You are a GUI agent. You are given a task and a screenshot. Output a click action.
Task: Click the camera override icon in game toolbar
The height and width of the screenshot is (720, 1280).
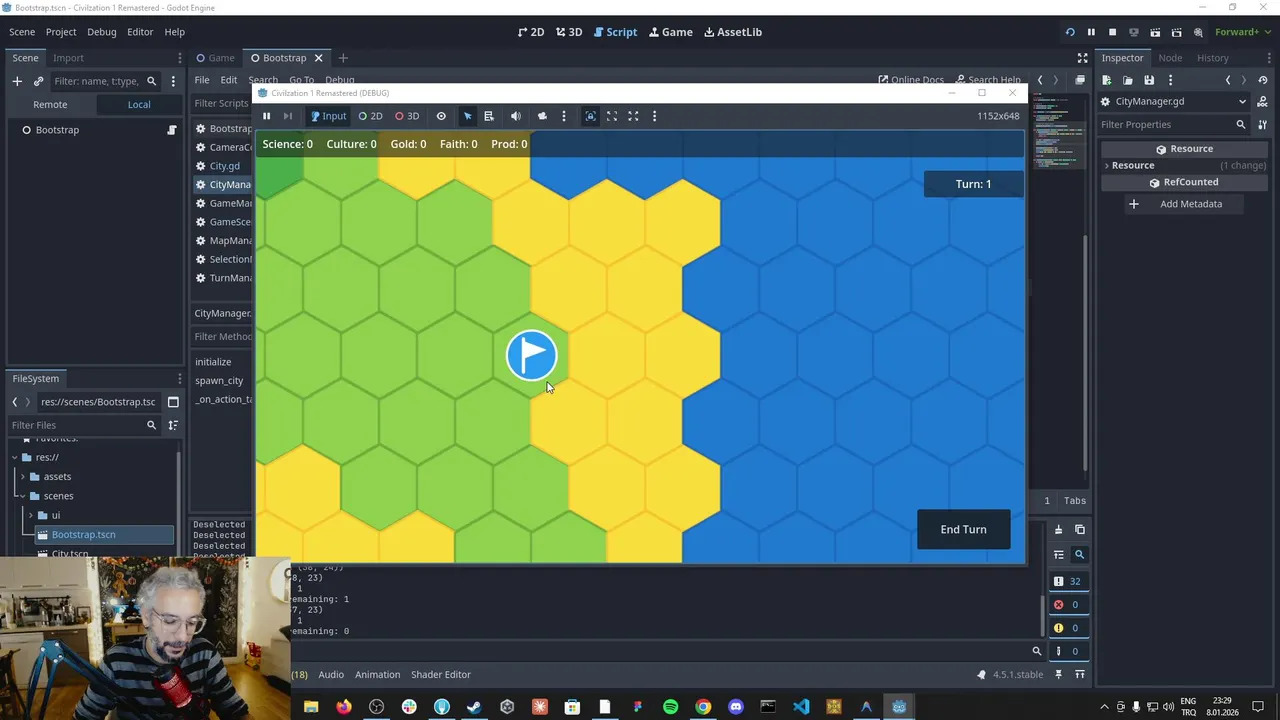[542, 116]
